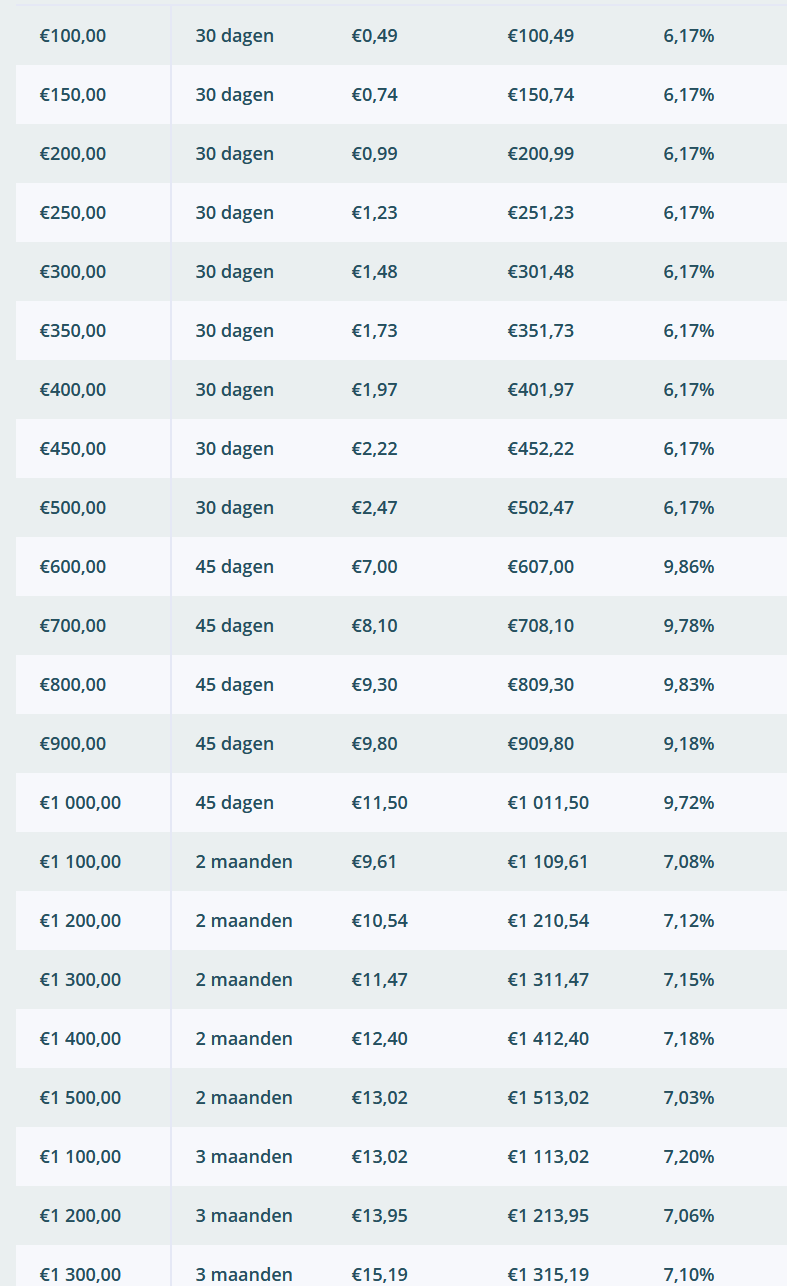787x1286 pixels.
Task: Select the €350,00 loan amount
Action: [73, 331]
